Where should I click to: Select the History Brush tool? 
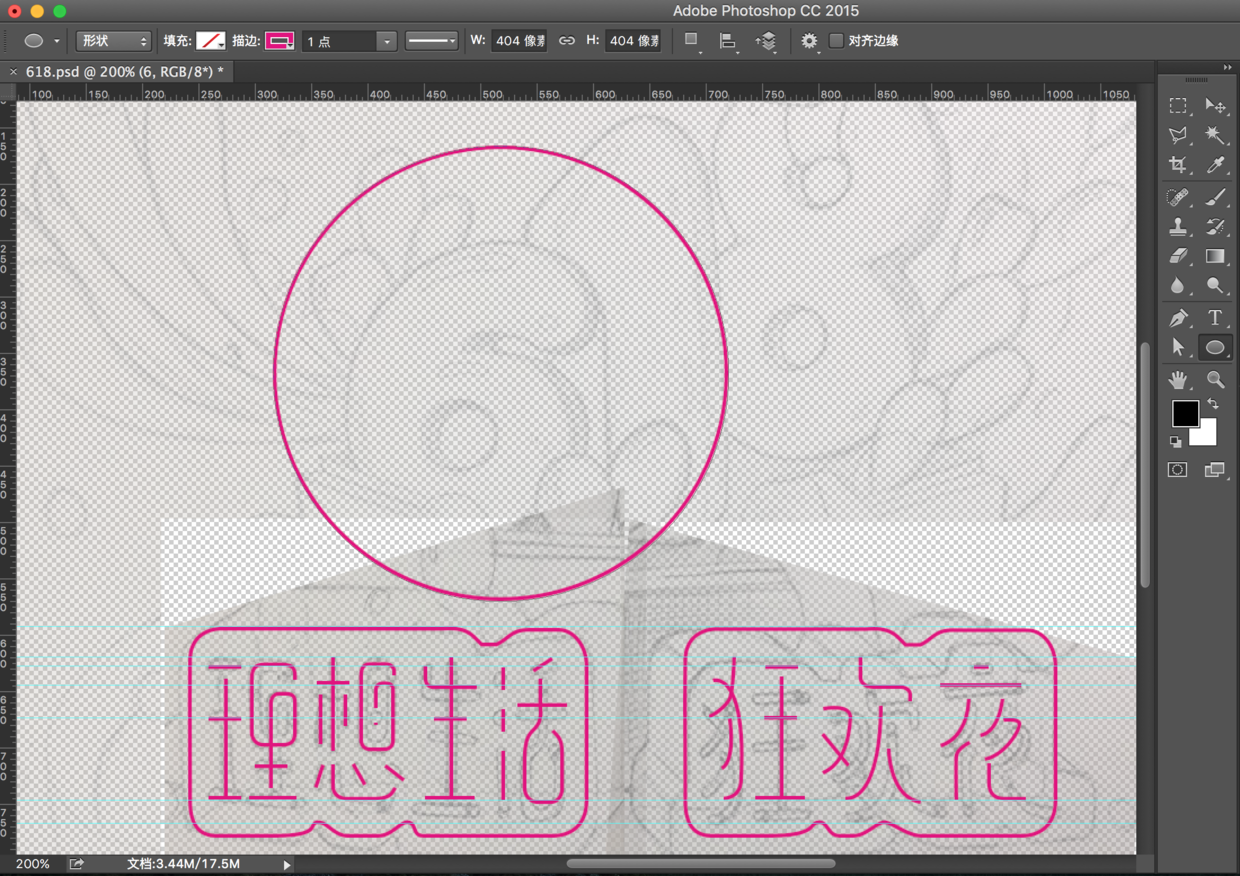pyautogui.click(x=1215, y=227)
